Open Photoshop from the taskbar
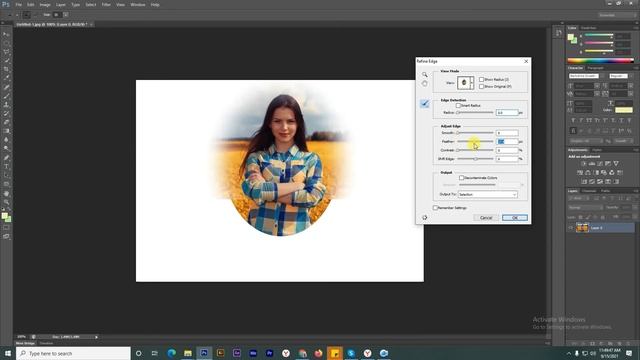Image resolution: width=640 pixels, height=360 pixels. click(204, 353)
